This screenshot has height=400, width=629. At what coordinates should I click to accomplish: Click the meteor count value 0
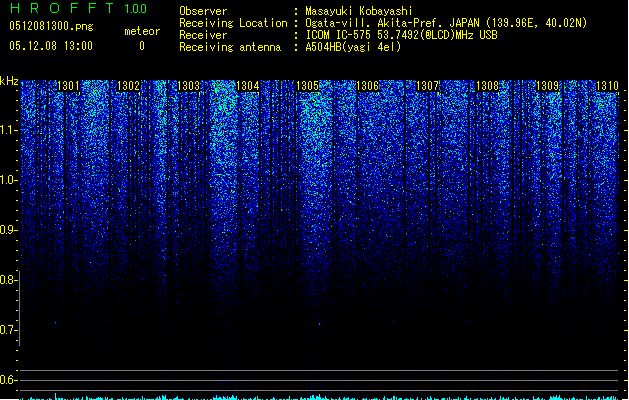(x=142, y=46)
